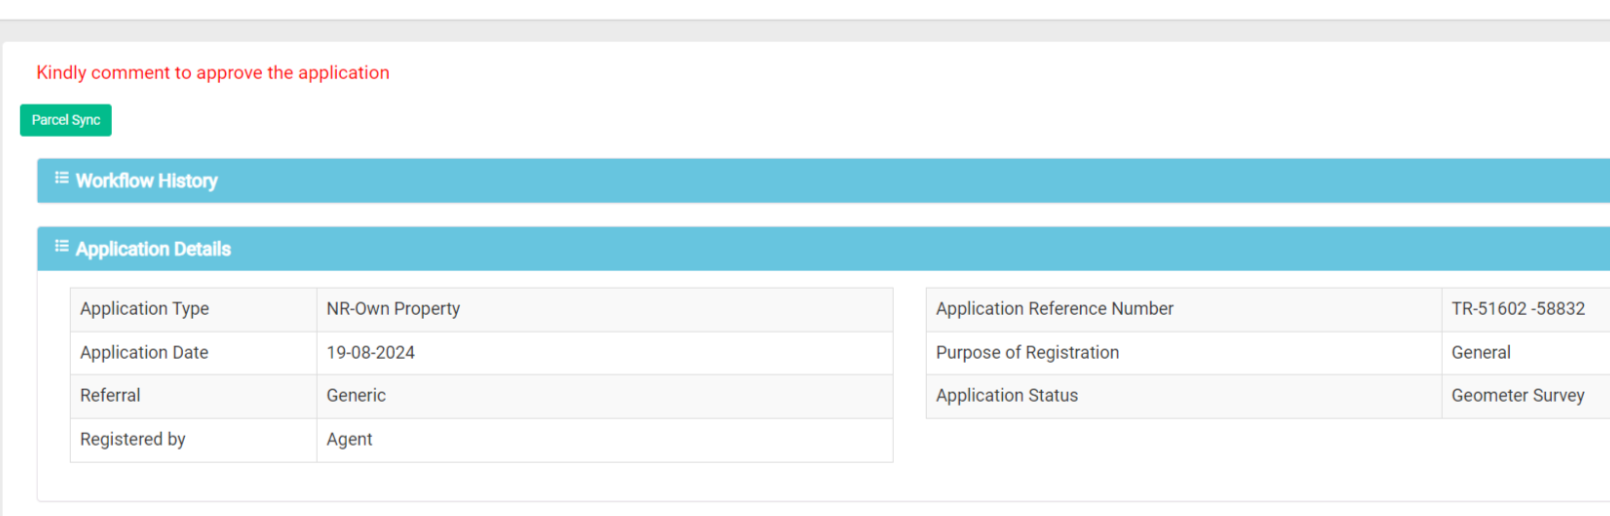Click the Registered by label cell
The width and height of the screenshot is (1610, 516).
pyautogui.click(x=193, y=440)
